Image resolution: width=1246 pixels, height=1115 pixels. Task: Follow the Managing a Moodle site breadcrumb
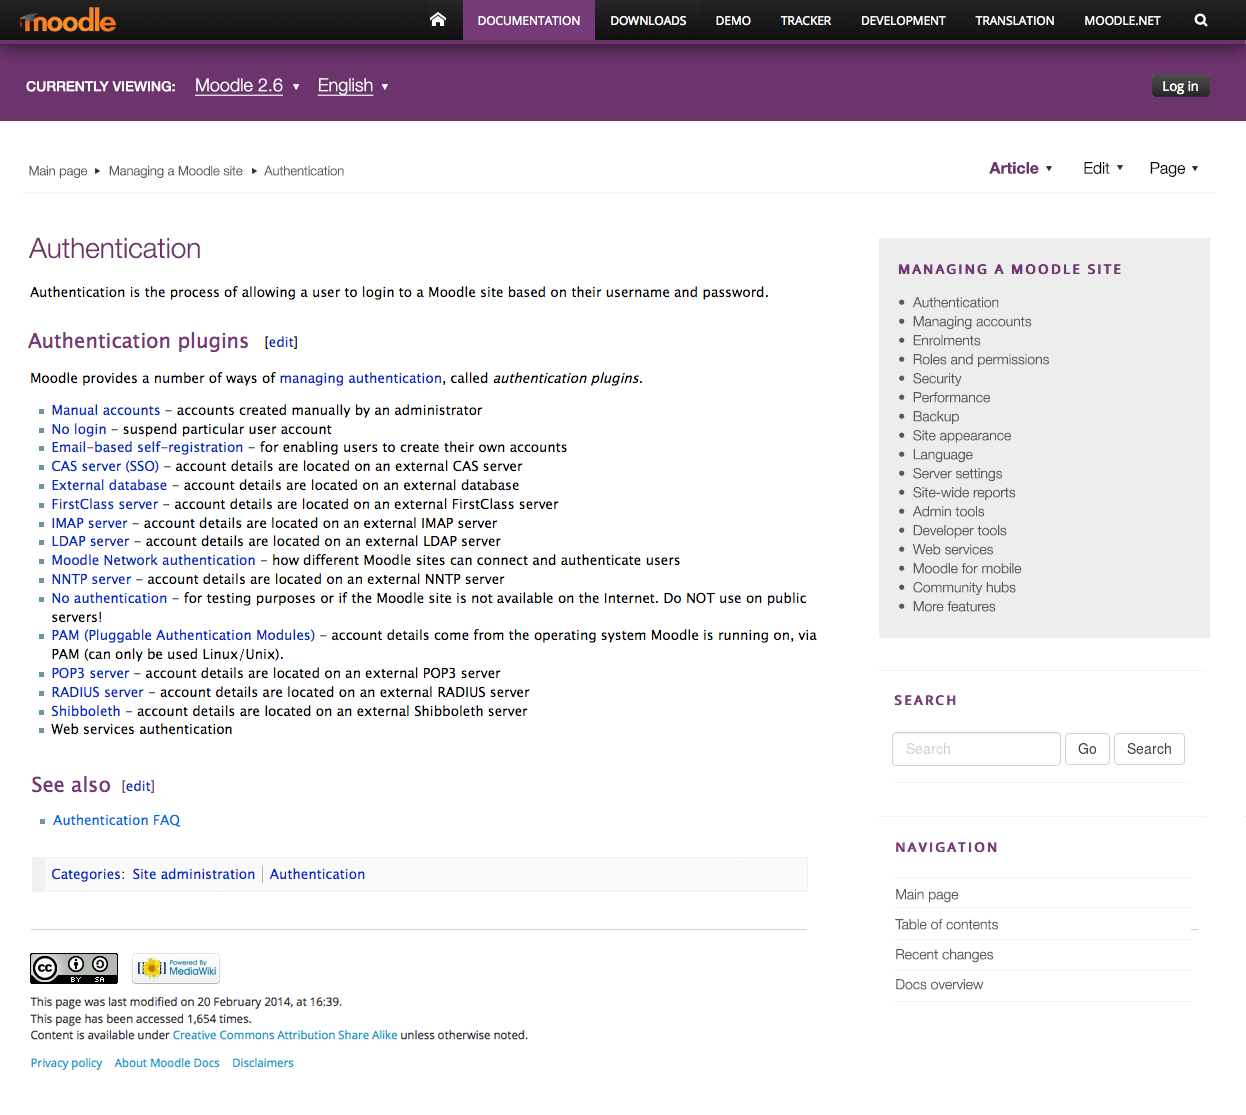(176, 171)
